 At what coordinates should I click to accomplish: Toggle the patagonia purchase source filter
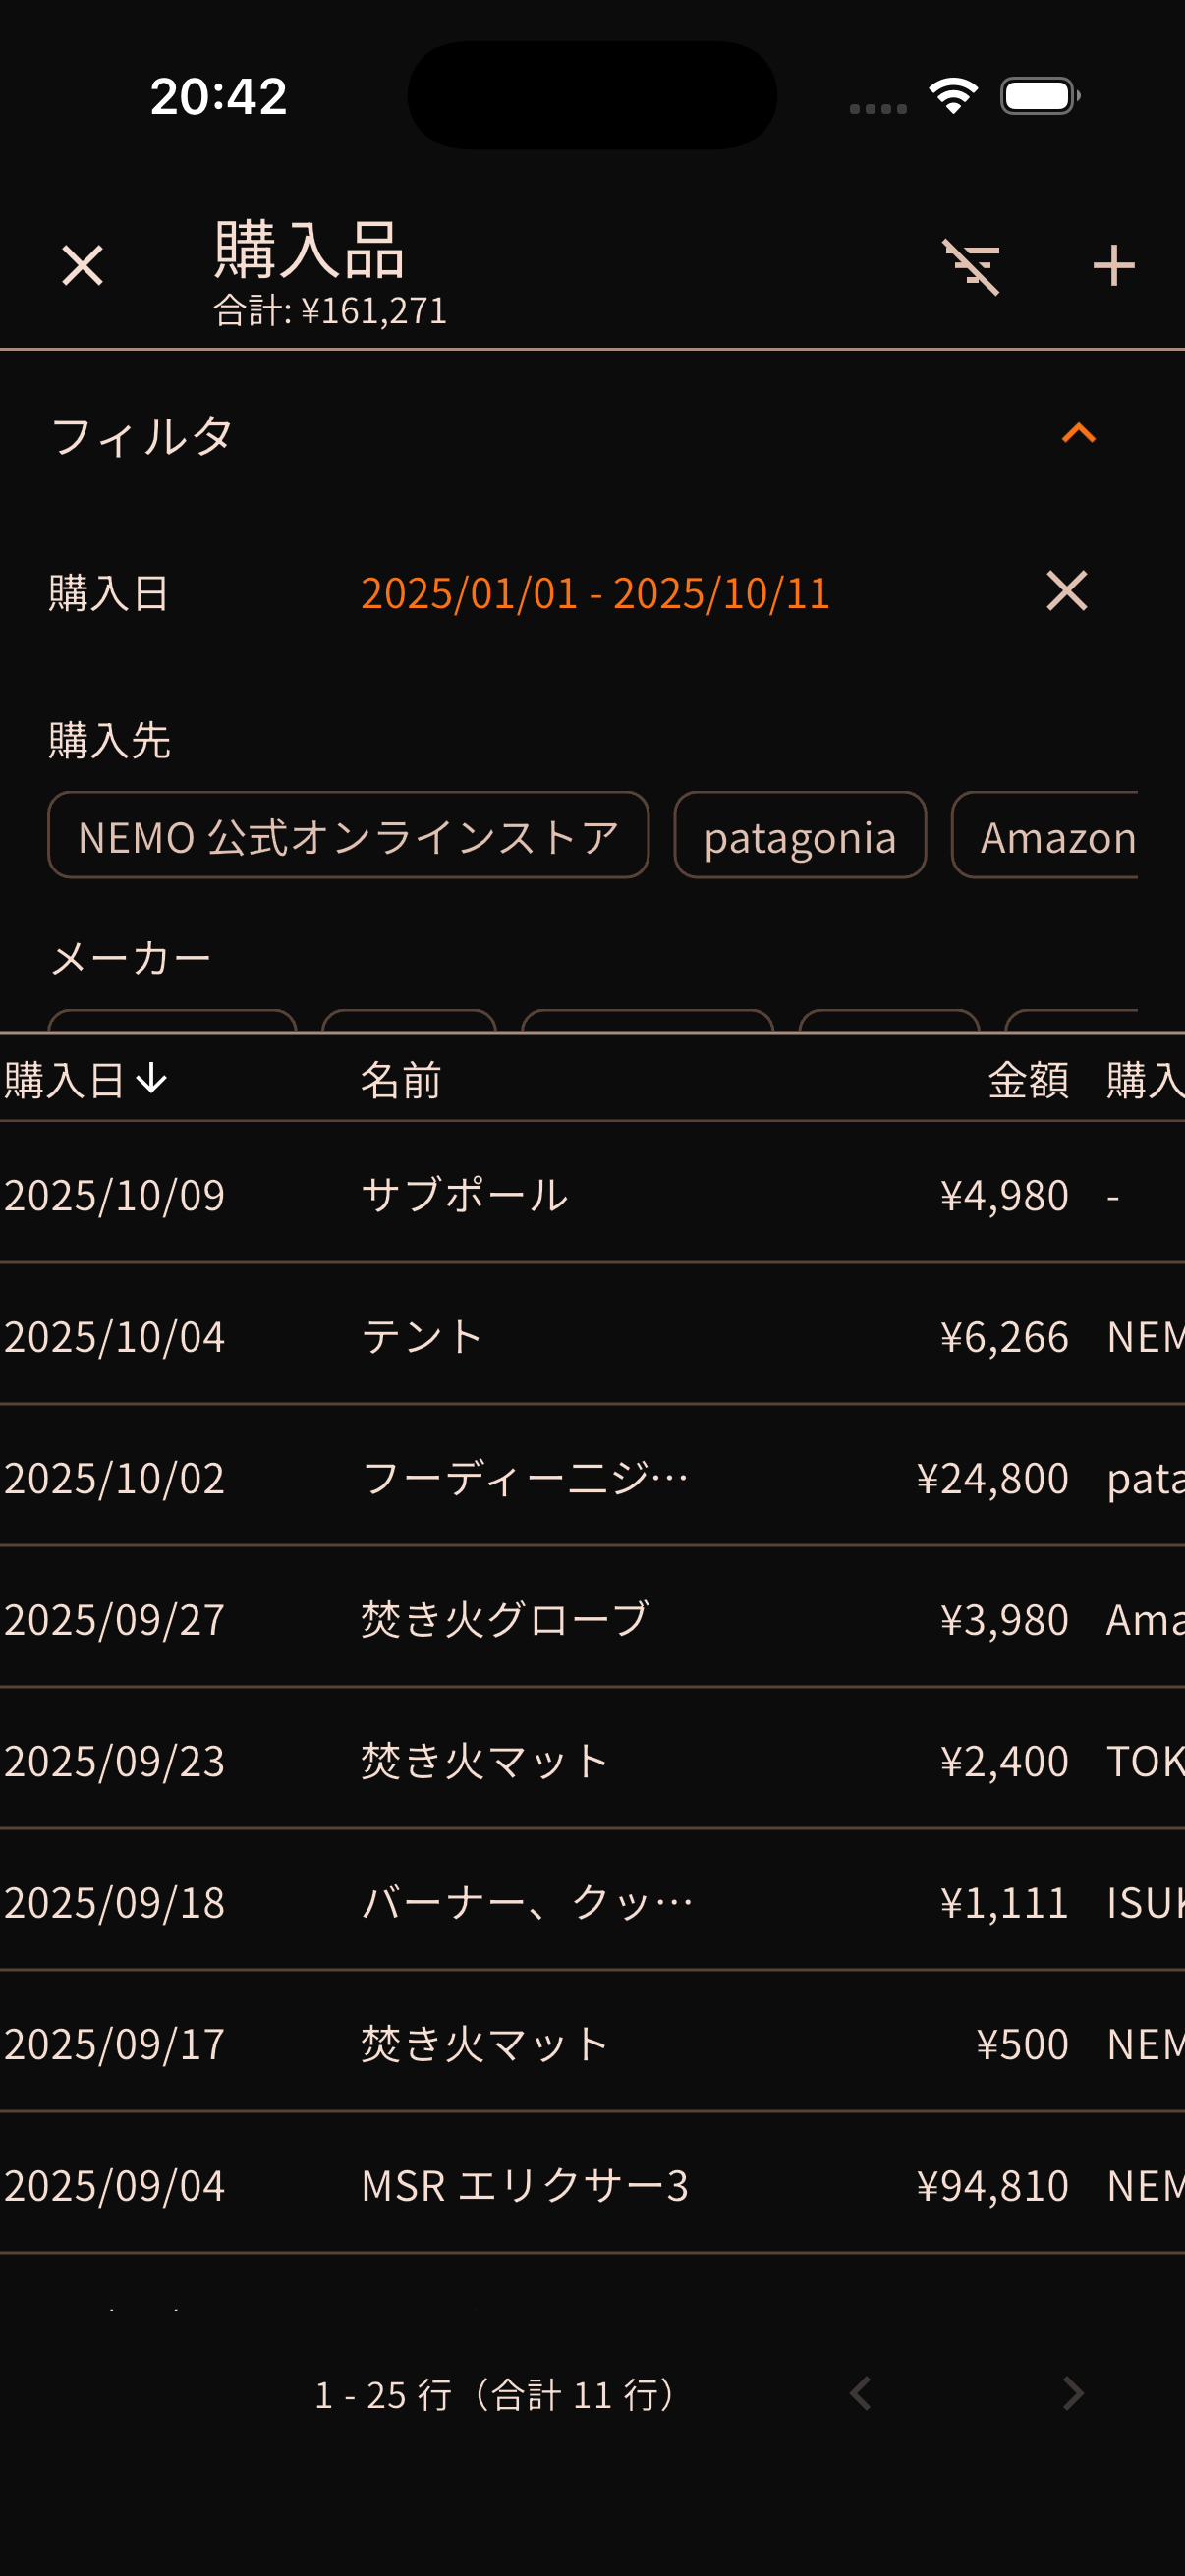[x=799, y=836]
